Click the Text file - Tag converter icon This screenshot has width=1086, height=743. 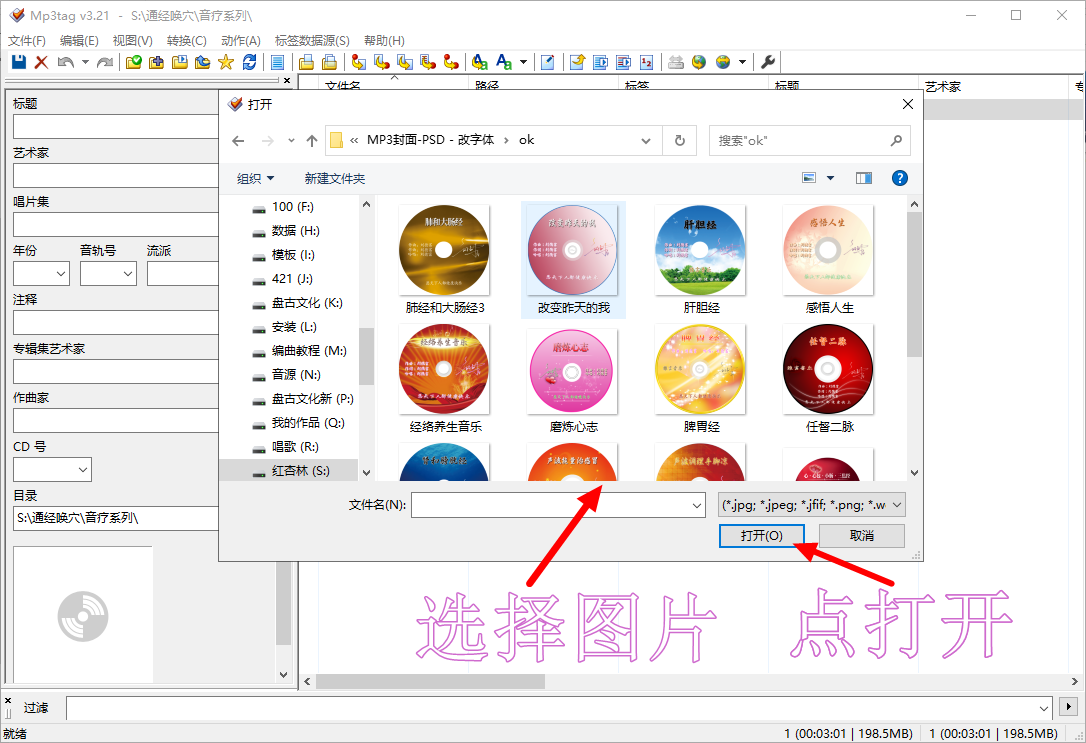428,62
